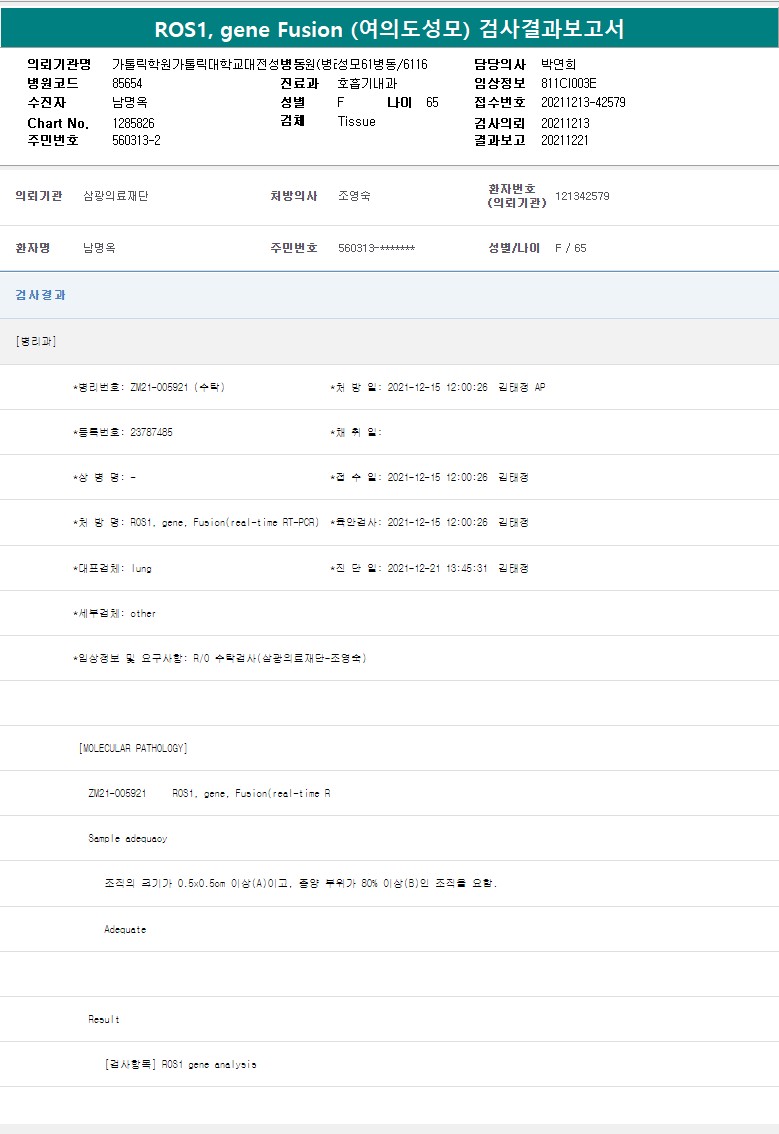Viewport: 779px width, 1134px height.
Task: Select the Adequate sample result text
Action: tap(125, 929)
